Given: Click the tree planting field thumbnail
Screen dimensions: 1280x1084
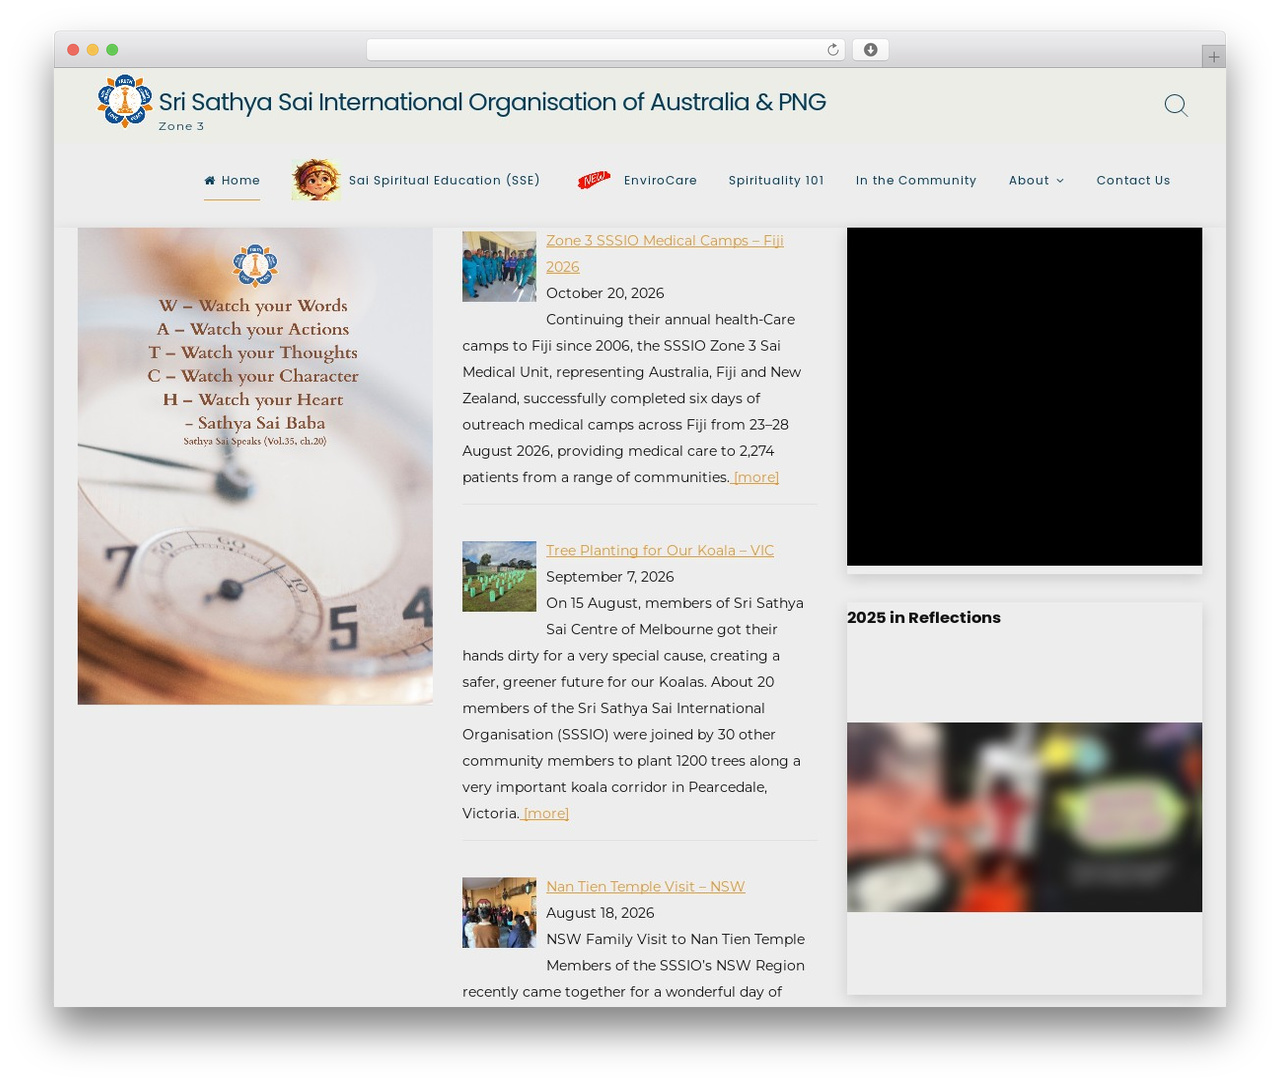Looking at the screenshot, I should (x=499, y=577).
